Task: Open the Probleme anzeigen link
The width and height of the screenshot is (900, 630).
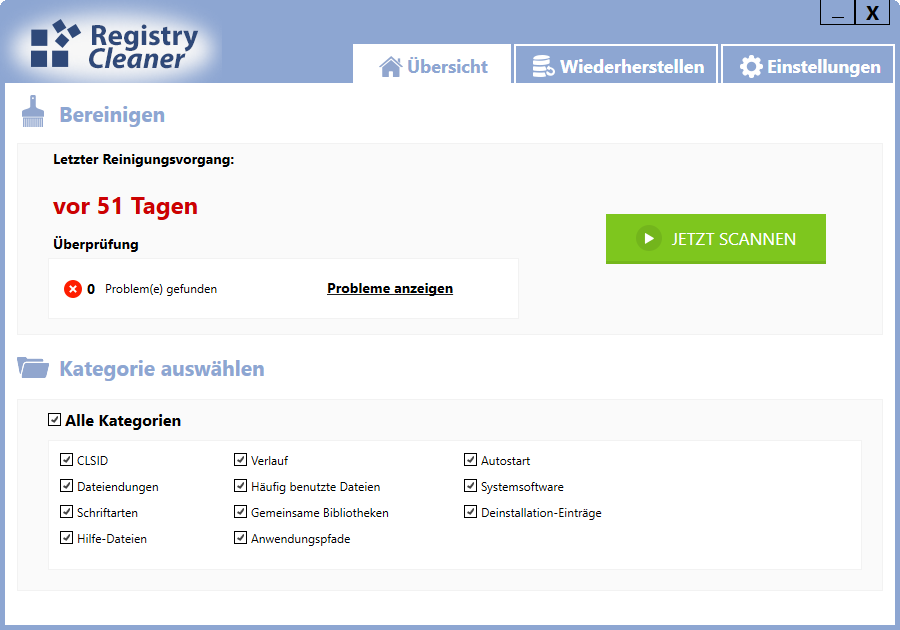Action: pos(390,289)
